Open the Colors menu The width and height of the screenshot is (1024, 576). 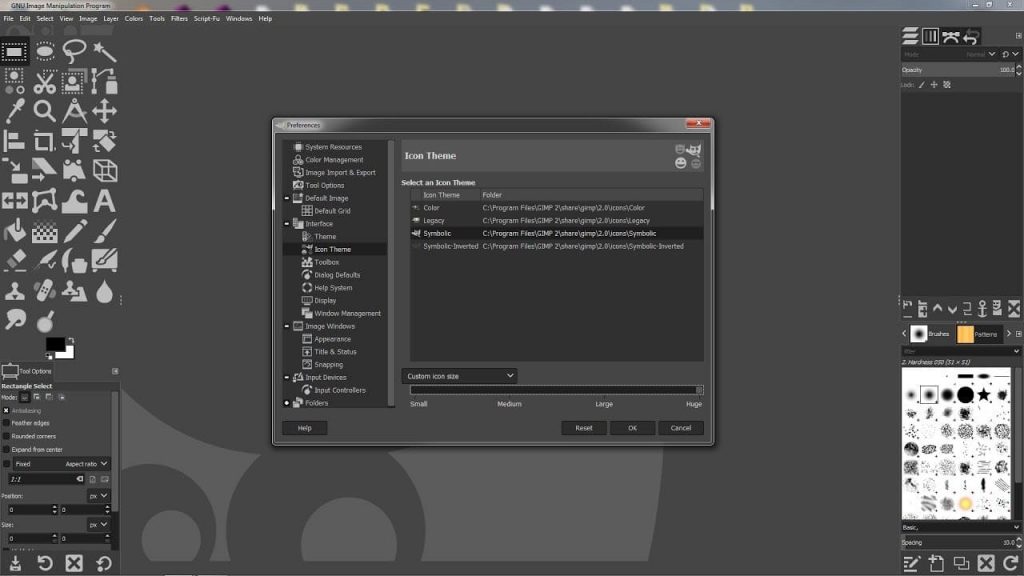134,19
